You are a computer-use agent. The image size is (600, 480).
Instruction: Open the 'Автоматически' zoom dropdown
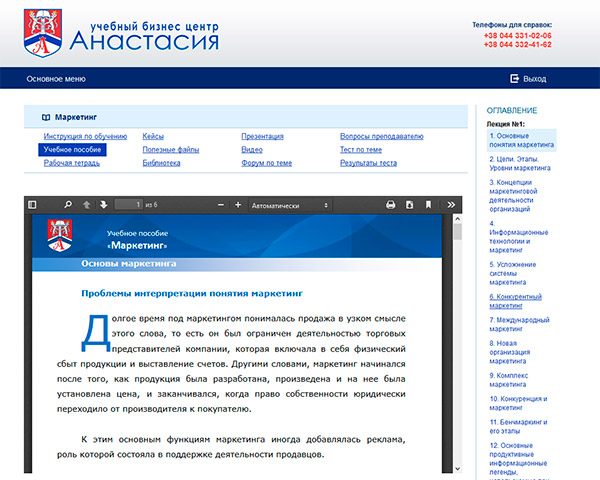290,205
